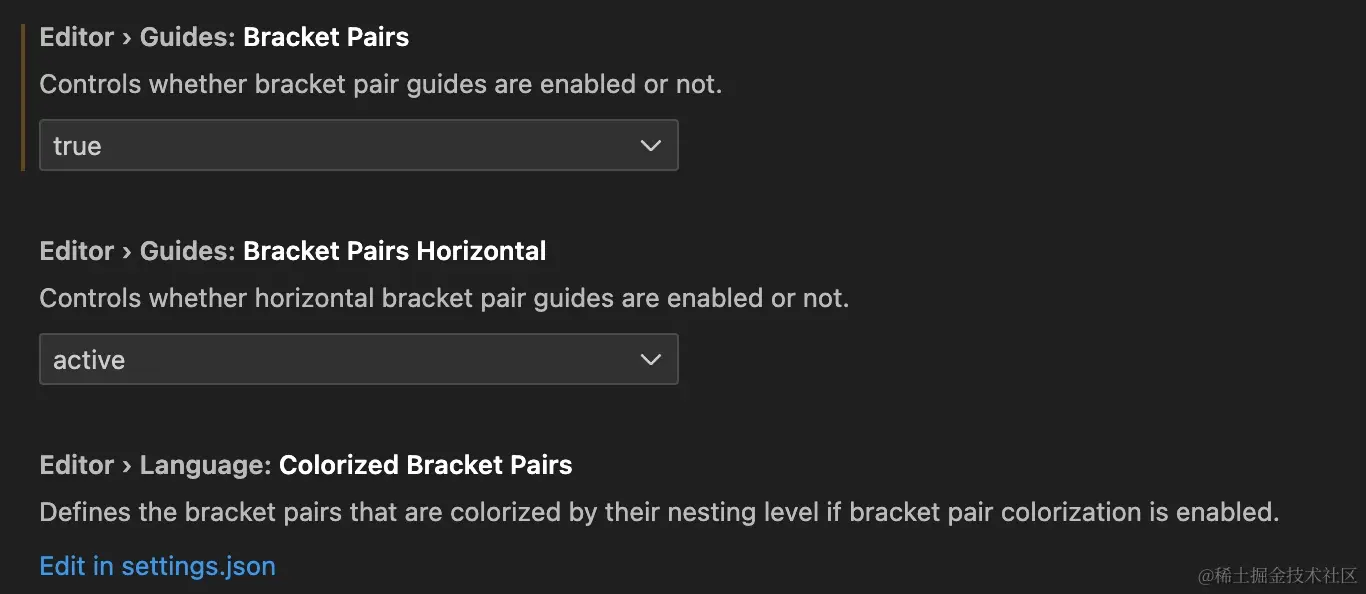Click the description about horizontal bracket pair guides

444,298
